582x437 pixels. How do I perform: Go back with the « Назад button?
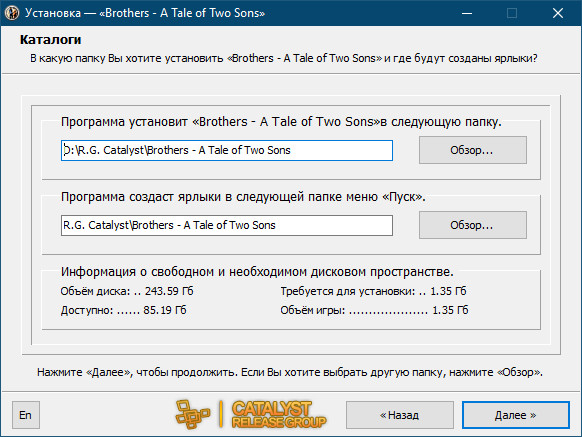[400, 415]
